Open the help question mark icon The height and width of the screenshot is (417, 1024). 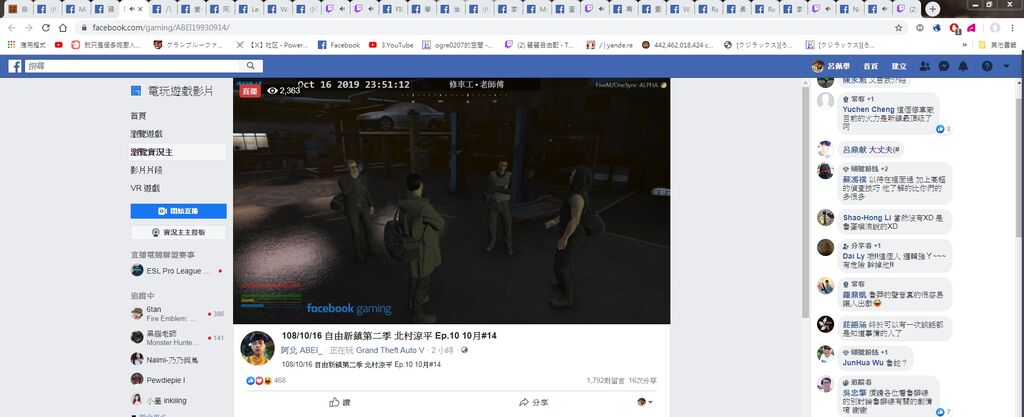[x=987, y=66]
